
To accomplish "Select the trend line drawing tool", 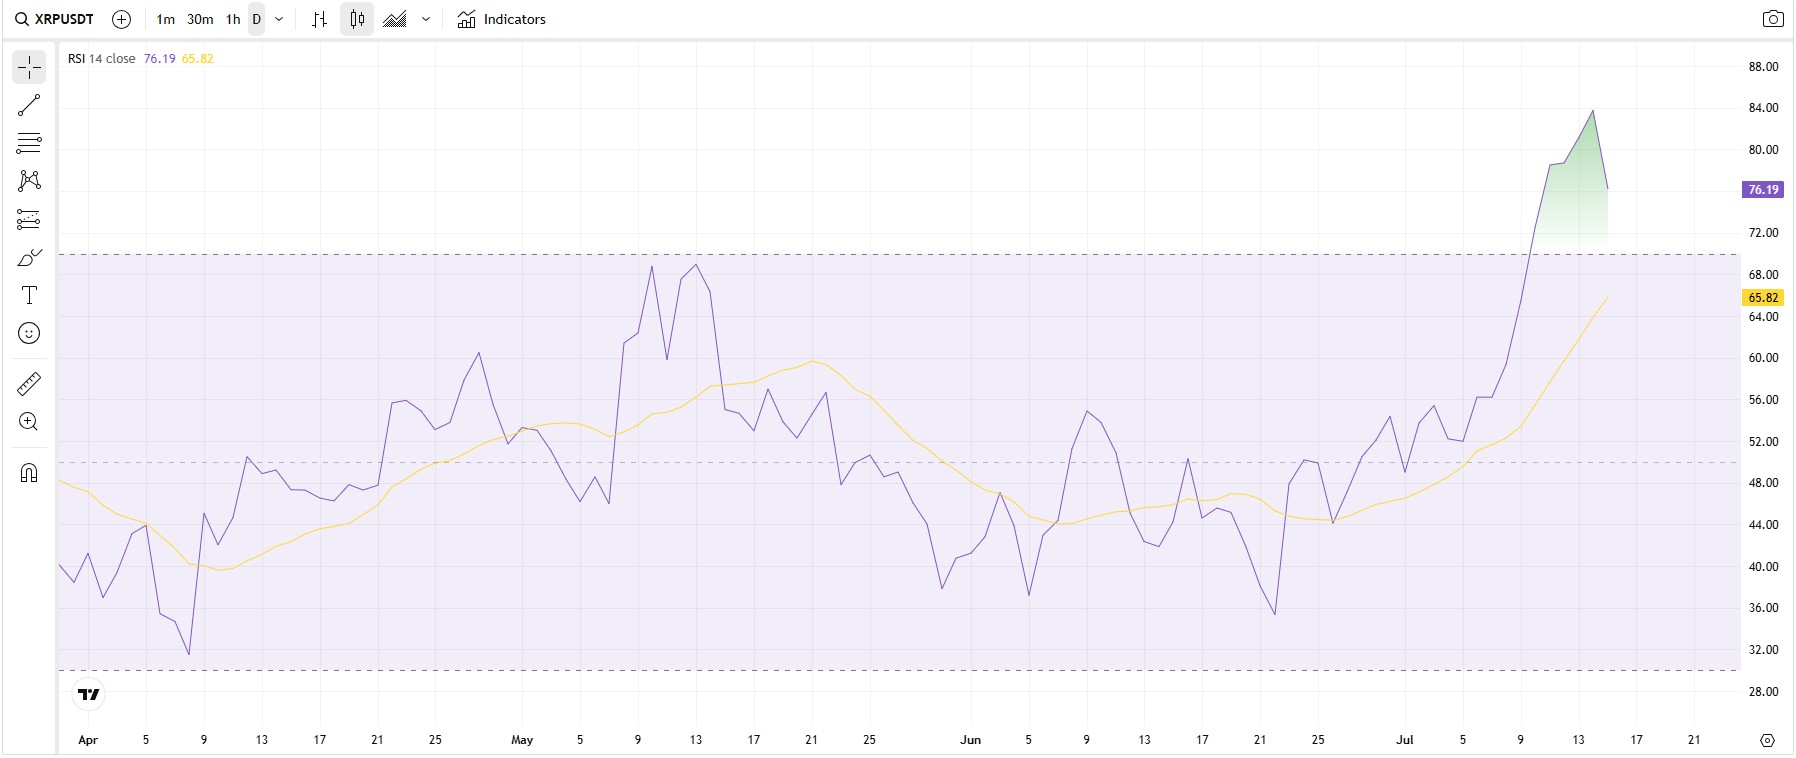I will tap(29, 105).
